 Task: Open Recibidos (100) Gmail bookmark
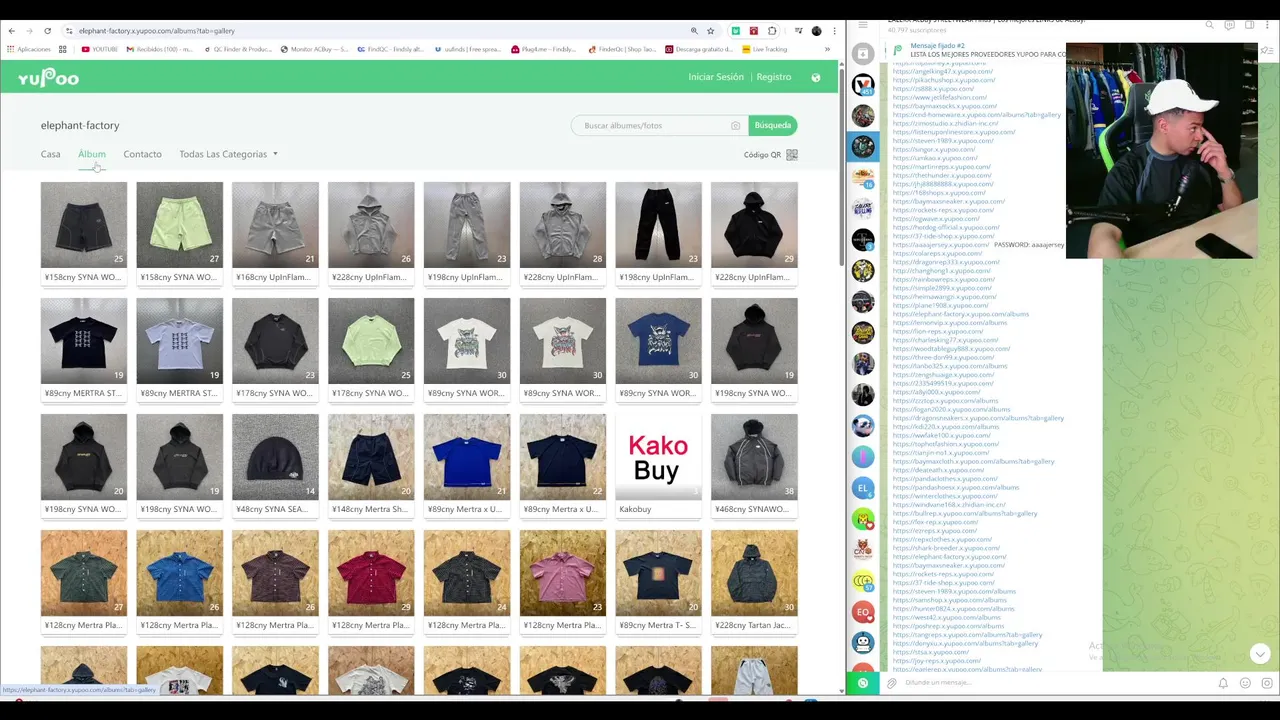(x=160, y=49)
